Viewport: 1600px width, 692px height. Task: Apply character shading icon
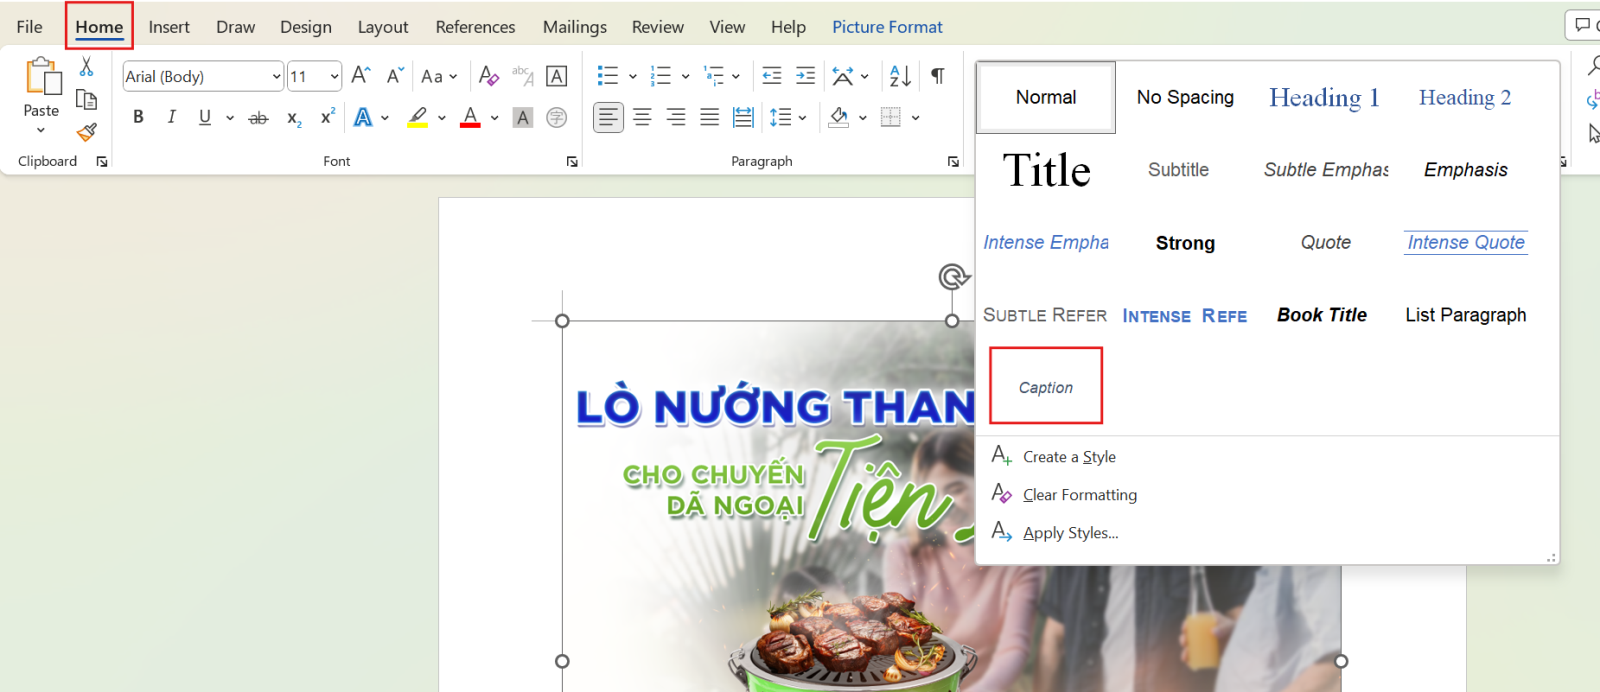[x=523, y=118]
